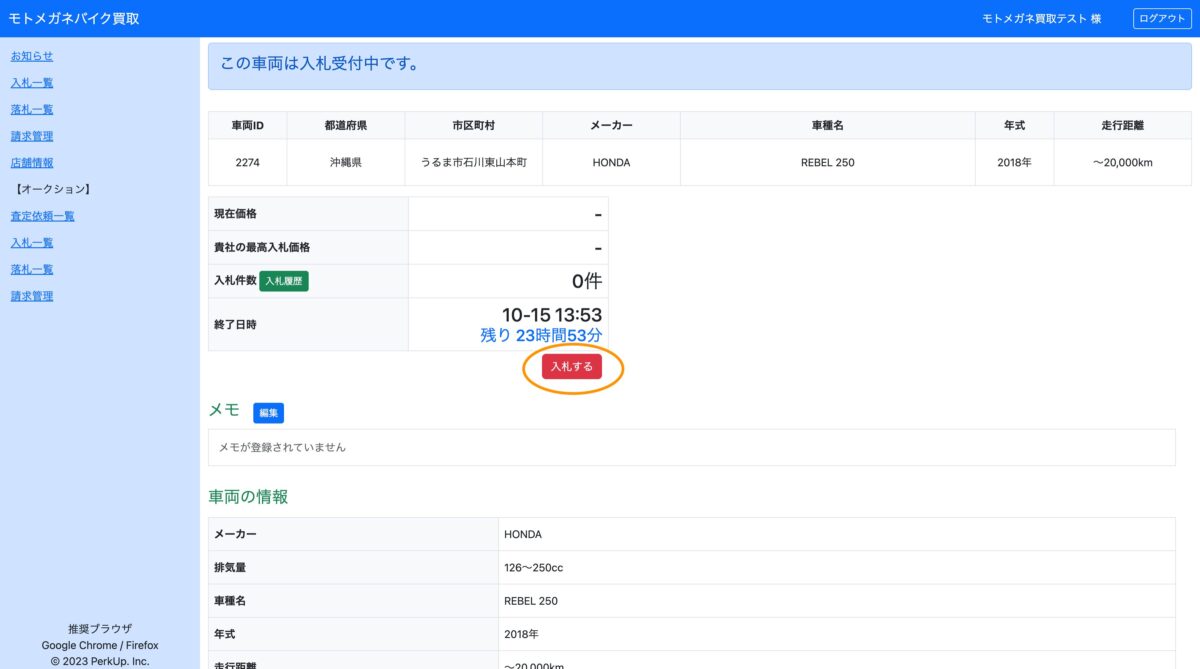Click the 車種名 column header

pyautogui.click(x=827, y=125)
